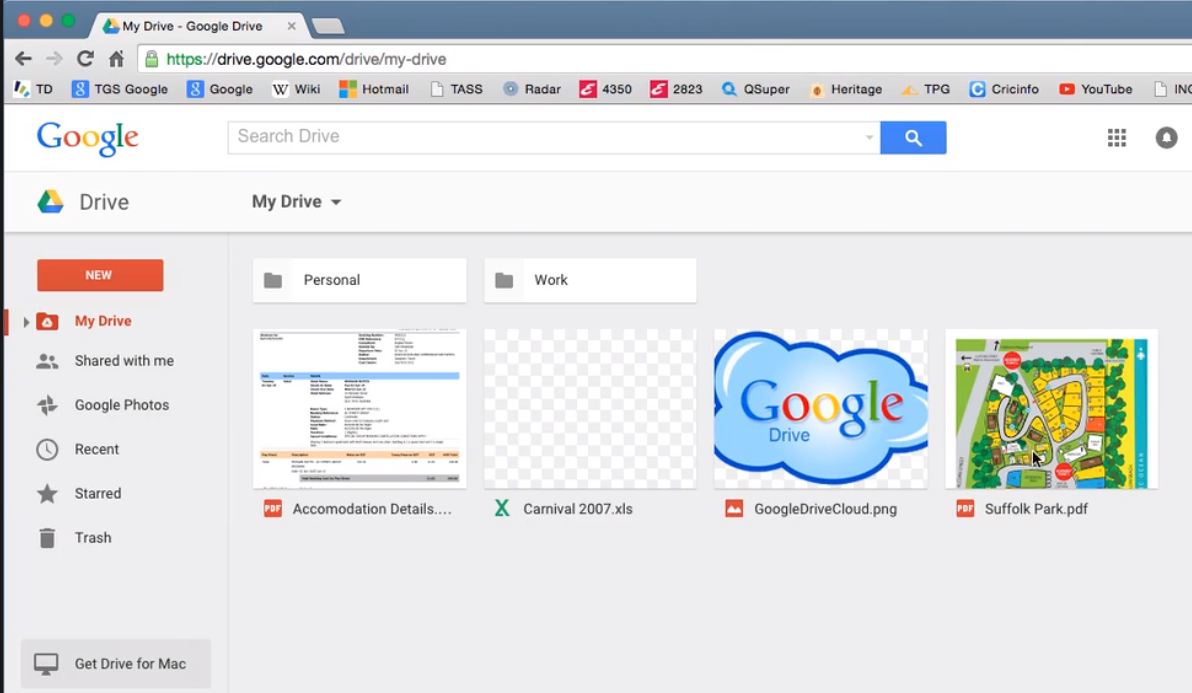Click the My Drive folder icon in sidebar
Image resolution: width=1192 pixels, height=693 pixels.
click(47, 321)
